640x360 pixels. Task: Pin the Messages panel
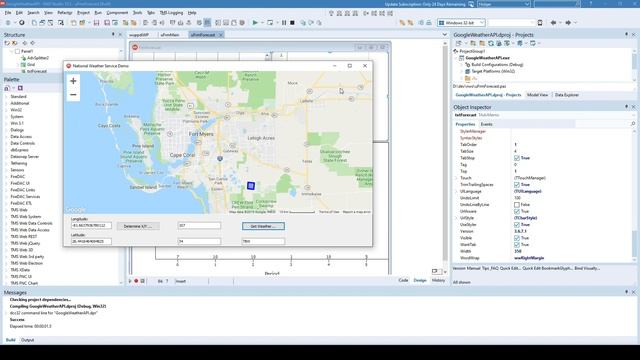[x=627, y=292]
